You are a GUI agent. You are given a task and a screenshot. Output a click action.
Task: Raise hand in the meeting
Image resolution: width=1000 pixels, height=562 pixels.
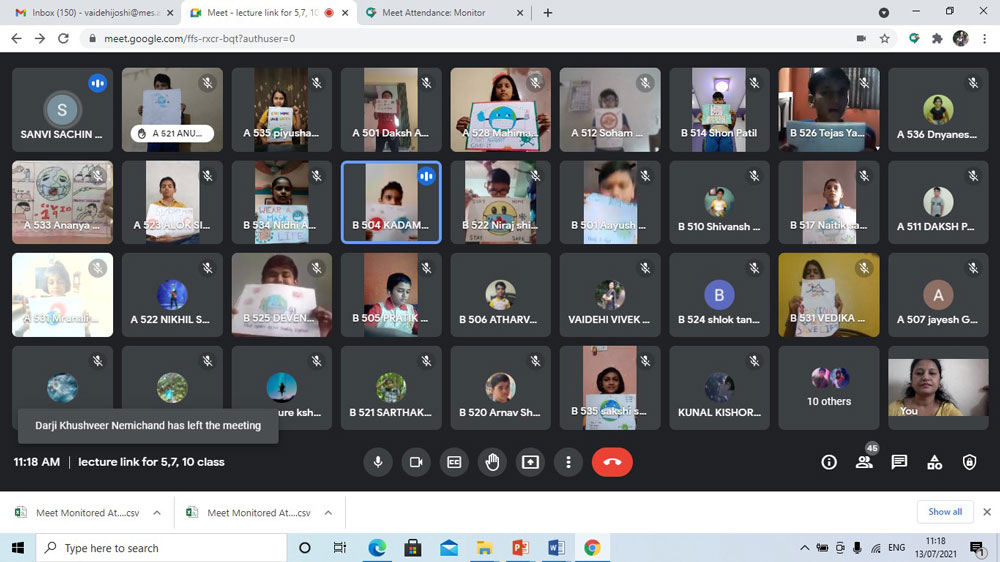[492, 462]
